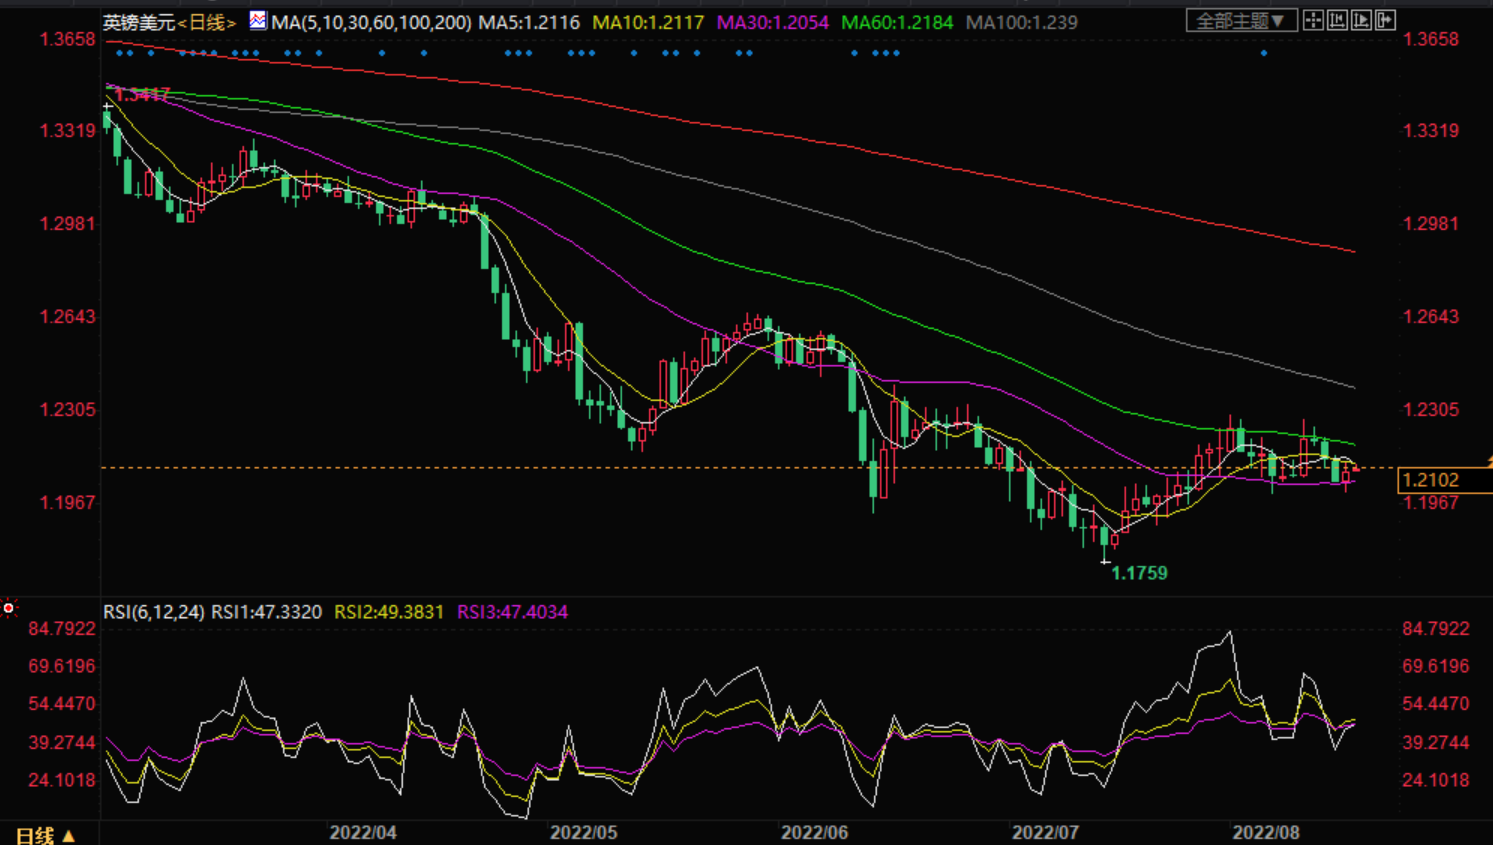Click the 2022/06 date axis label

pyautogui.click(x=814, y=832)
